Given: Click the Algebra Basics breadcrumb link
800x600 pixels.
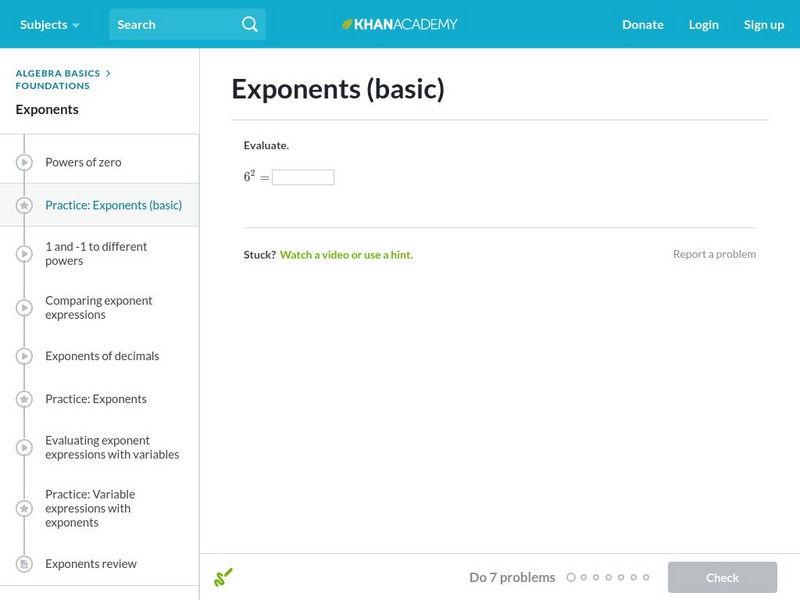Looking at the screenshot, I should coord(58,73).
